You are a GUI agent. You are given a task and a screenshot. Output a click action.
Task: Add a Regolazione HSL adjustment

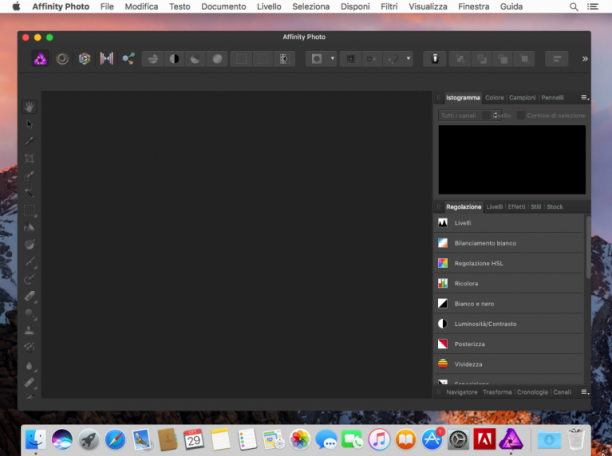(x=509, y=264)
